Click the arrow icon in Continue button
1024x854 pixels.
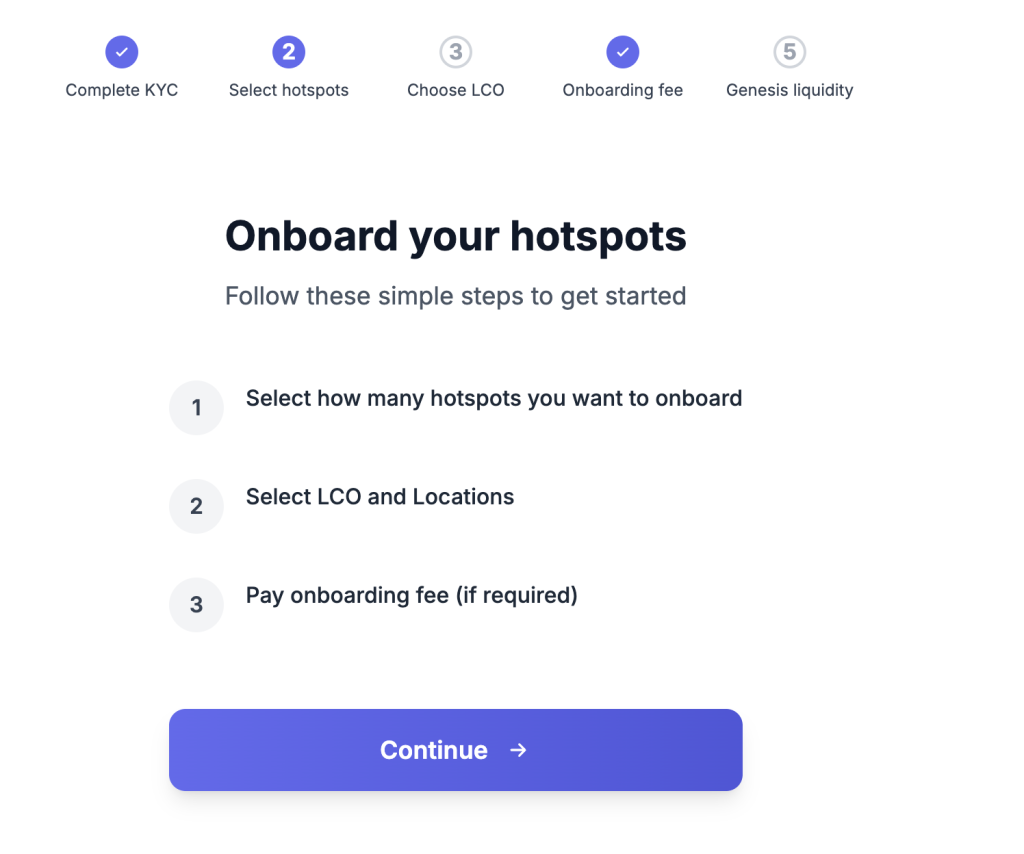pos(518,750)
